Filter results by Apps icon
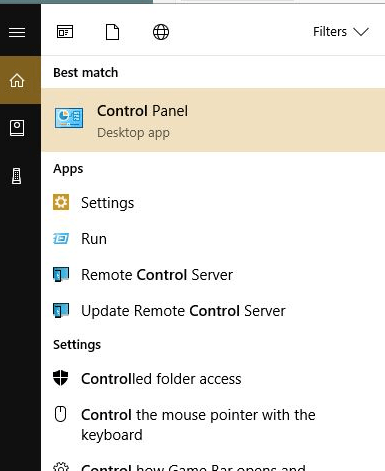The width and height of the screenshot is (385, 471). coord(65,32)
